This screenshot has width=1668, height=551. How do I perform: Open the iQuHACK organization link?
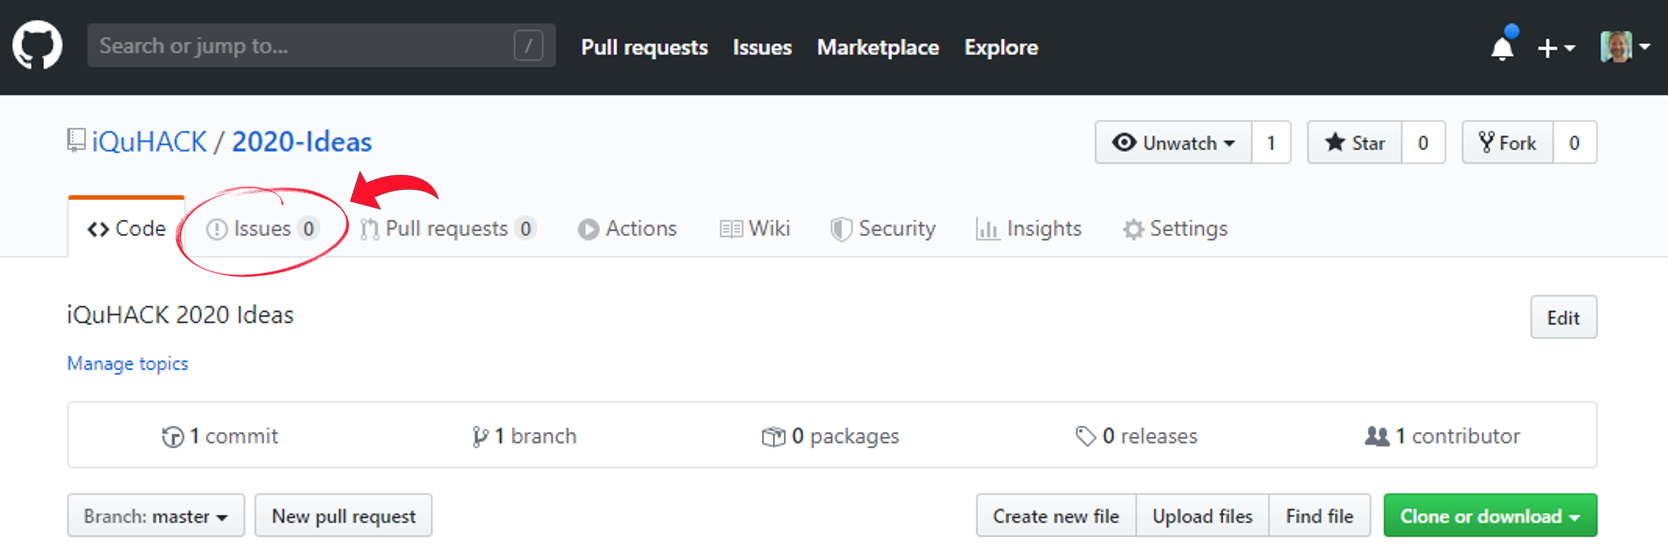(149, 142)
